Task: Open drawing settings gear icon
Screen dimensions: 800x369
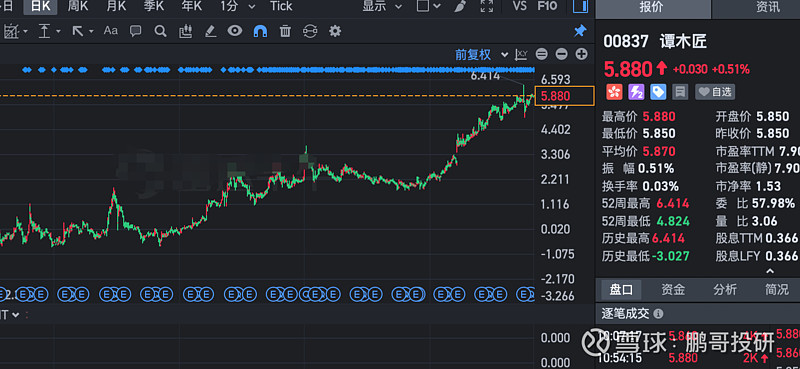Action: click(335, 32)
